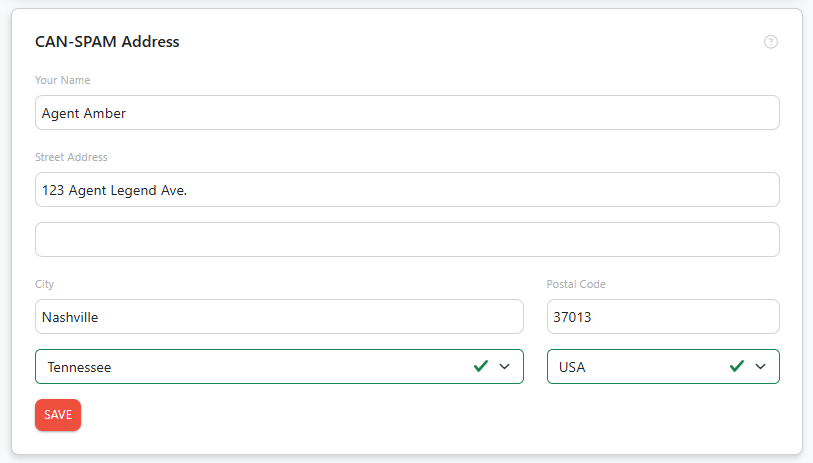The height and width of the screenshot is (463, 813).
Task: Expand country list via USA chevron arrow
Action: (761, 367)
